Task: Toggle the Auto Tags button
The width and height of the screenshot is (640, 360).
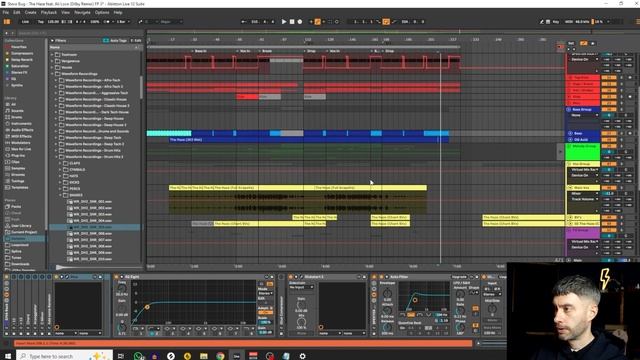Action: pyautogui.click(x=116, y=40)
